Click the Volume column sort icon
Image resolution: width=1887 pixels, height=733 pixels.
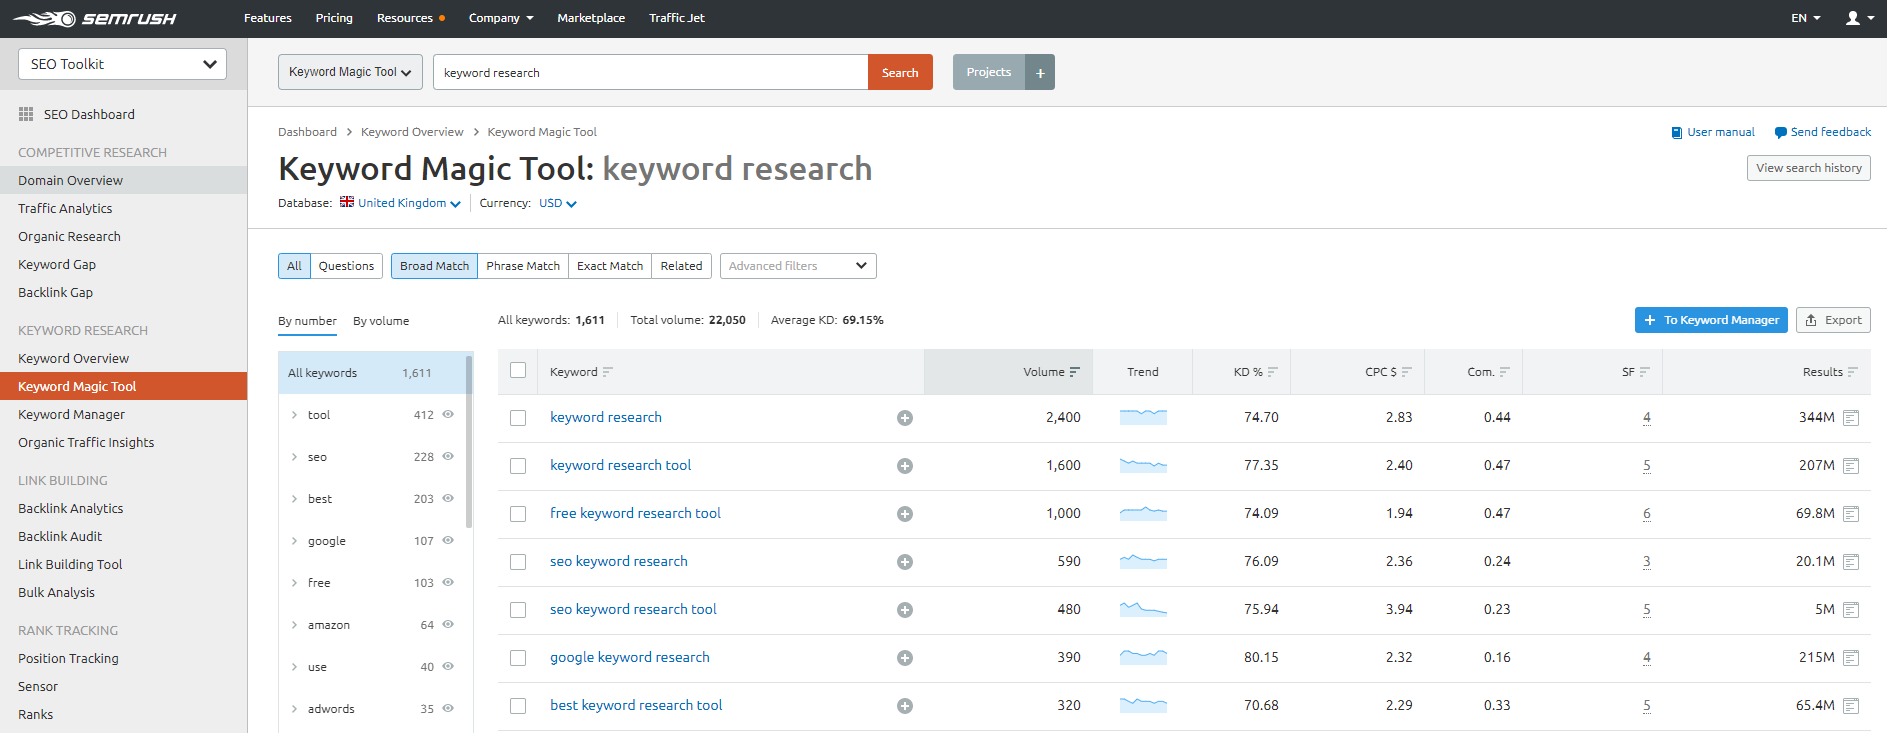(x=1075, y=372)
